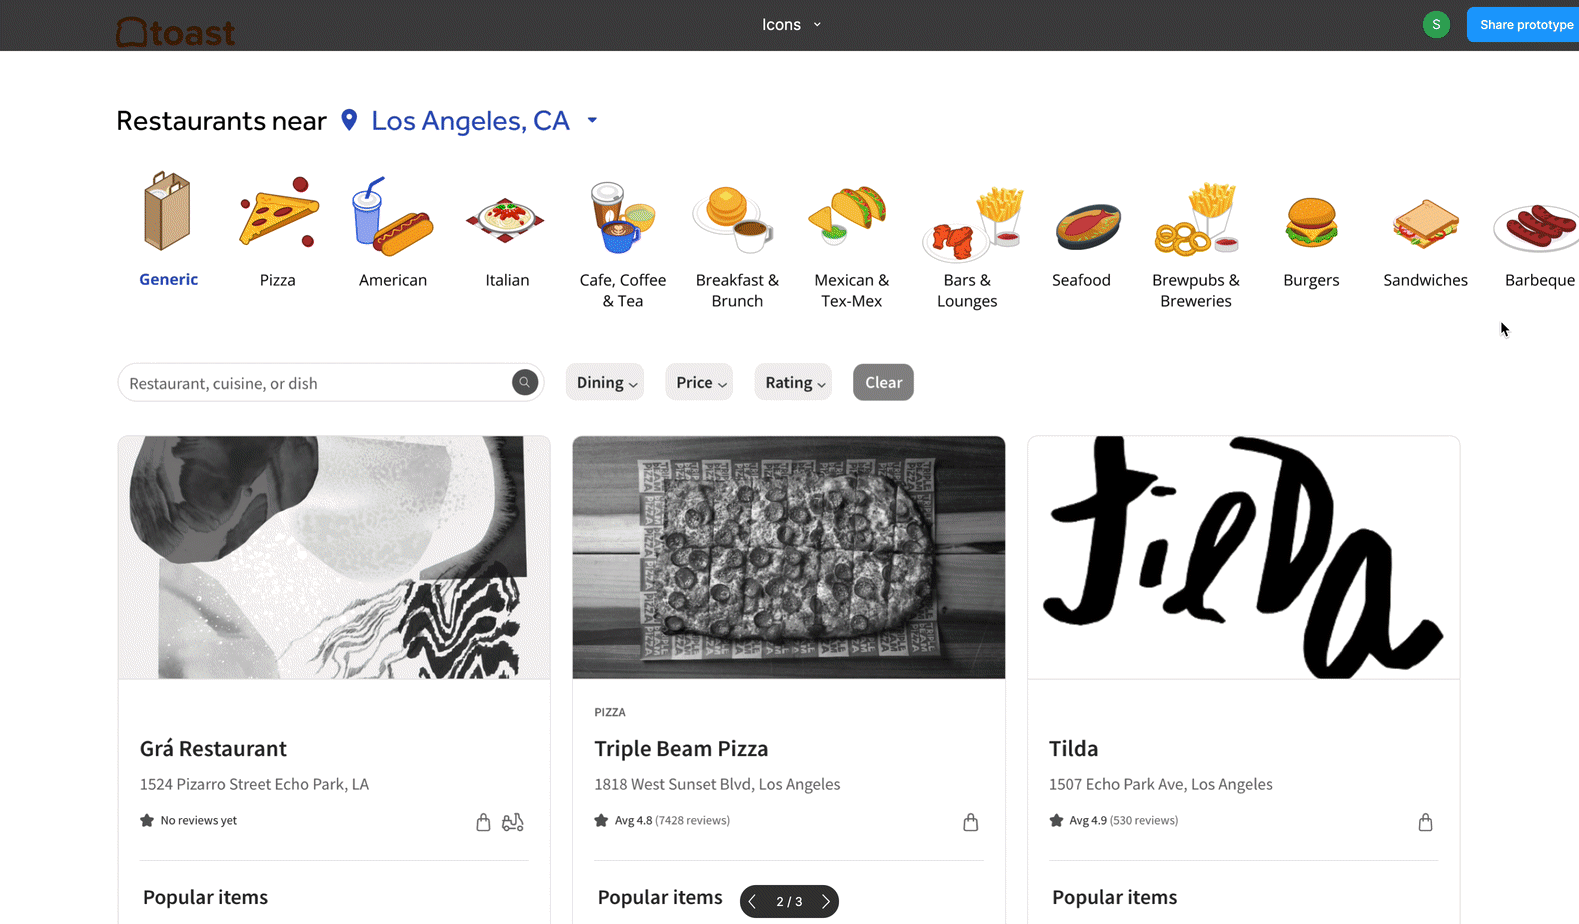Viewport: 1579px width, 924px height.
Task: Expand the Price filter dropdown
Action: tap(699, 382)
